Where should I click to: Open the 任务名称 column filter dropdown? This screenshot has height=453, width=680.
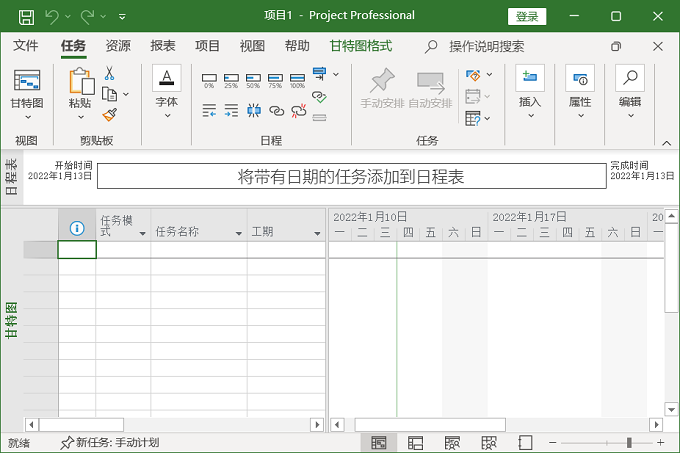pos(239,234)
